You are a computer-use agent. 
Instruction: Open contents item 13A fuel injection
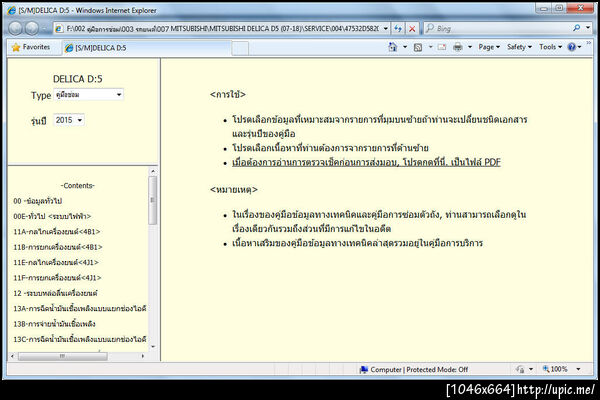pyautogui.click(x=80, y=309)
